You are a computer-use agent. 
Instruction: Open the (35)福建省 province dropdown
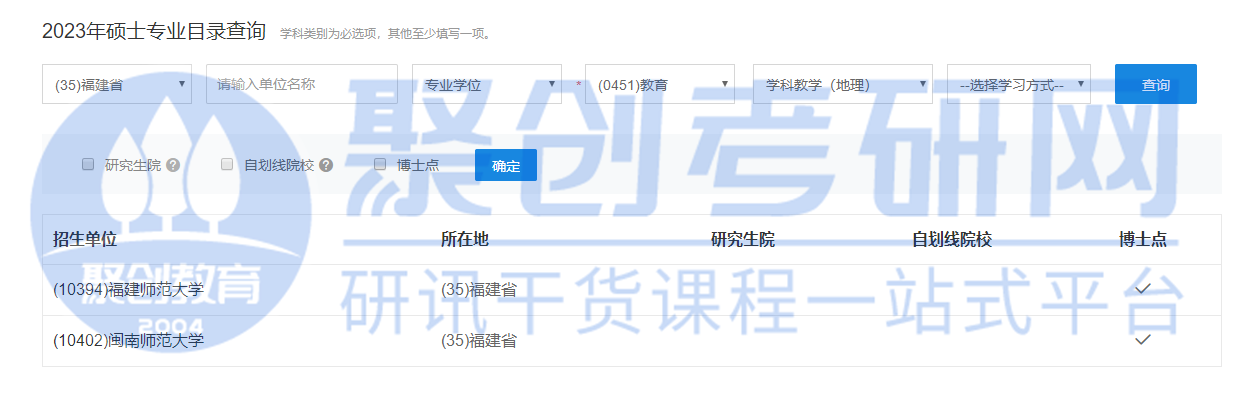pyautogui.click(x=117, y=84)
